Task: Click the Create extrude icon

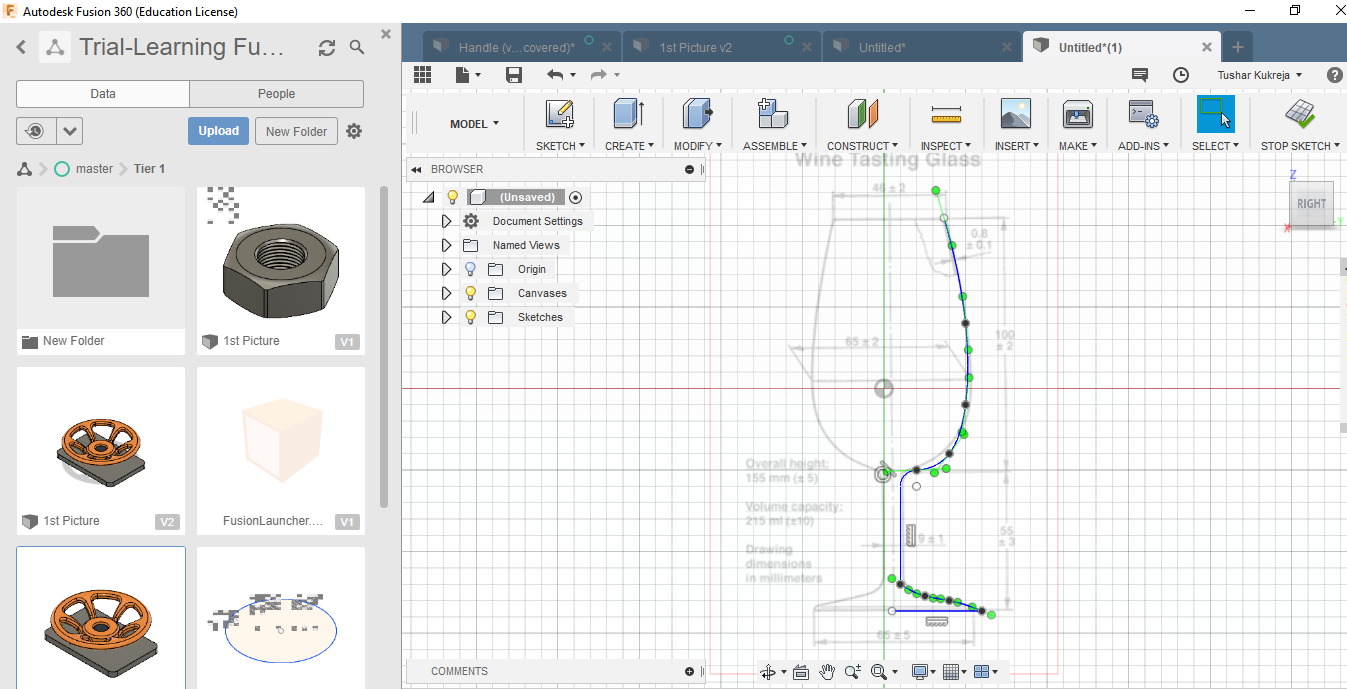Action: coord(628,114)
